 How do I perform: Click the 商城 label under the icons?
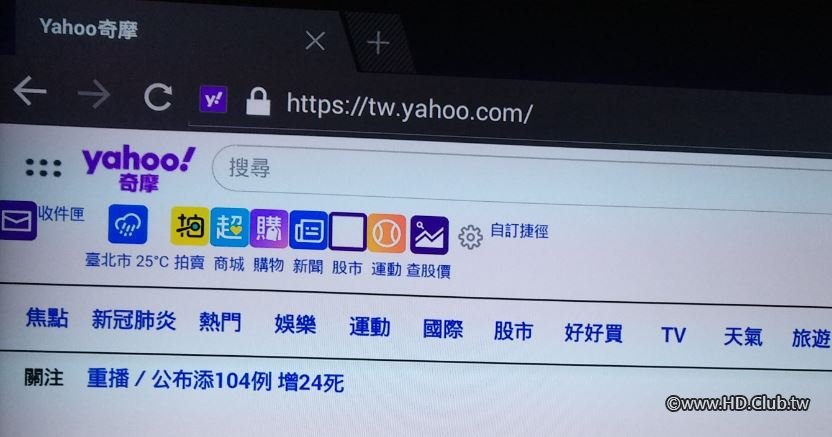229,264
